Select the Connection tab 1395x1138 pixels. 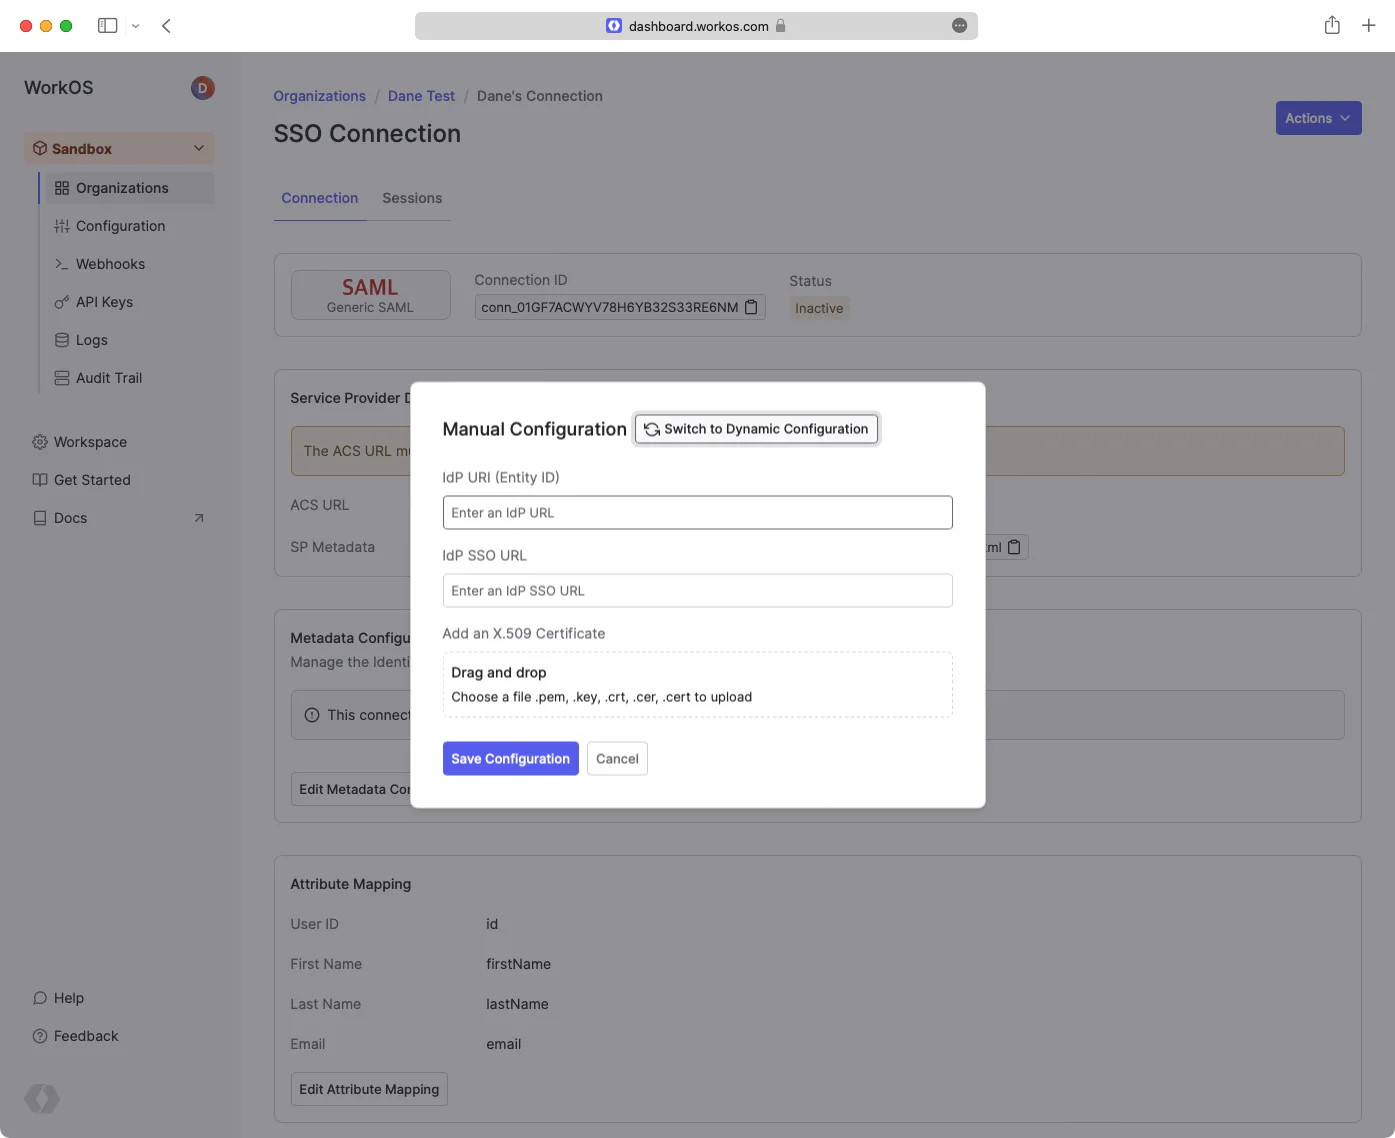click(320, 198)
